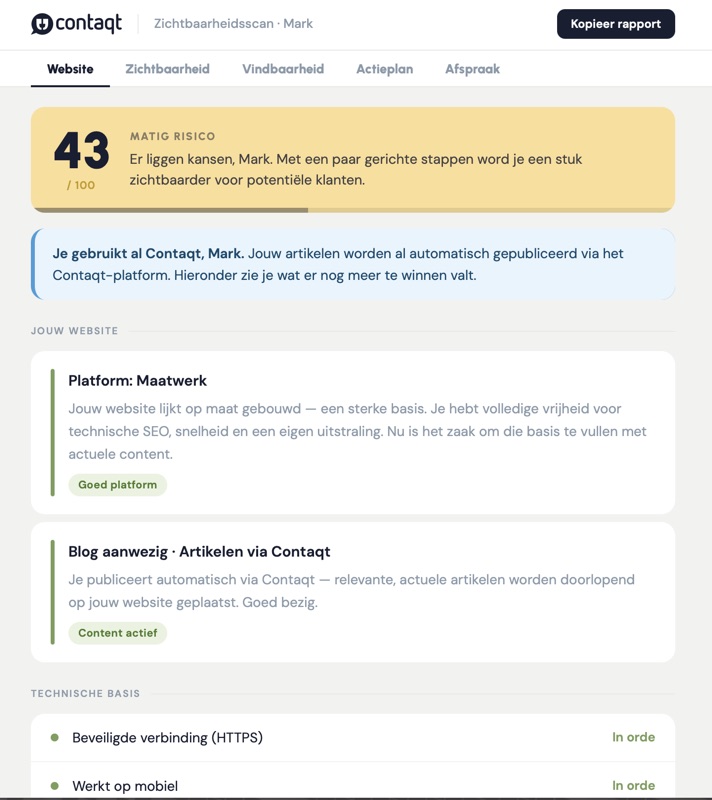Click the Zichtbaarheidsscan · Mark header title
Screen dimensions: 712x800
pos(233,24)
